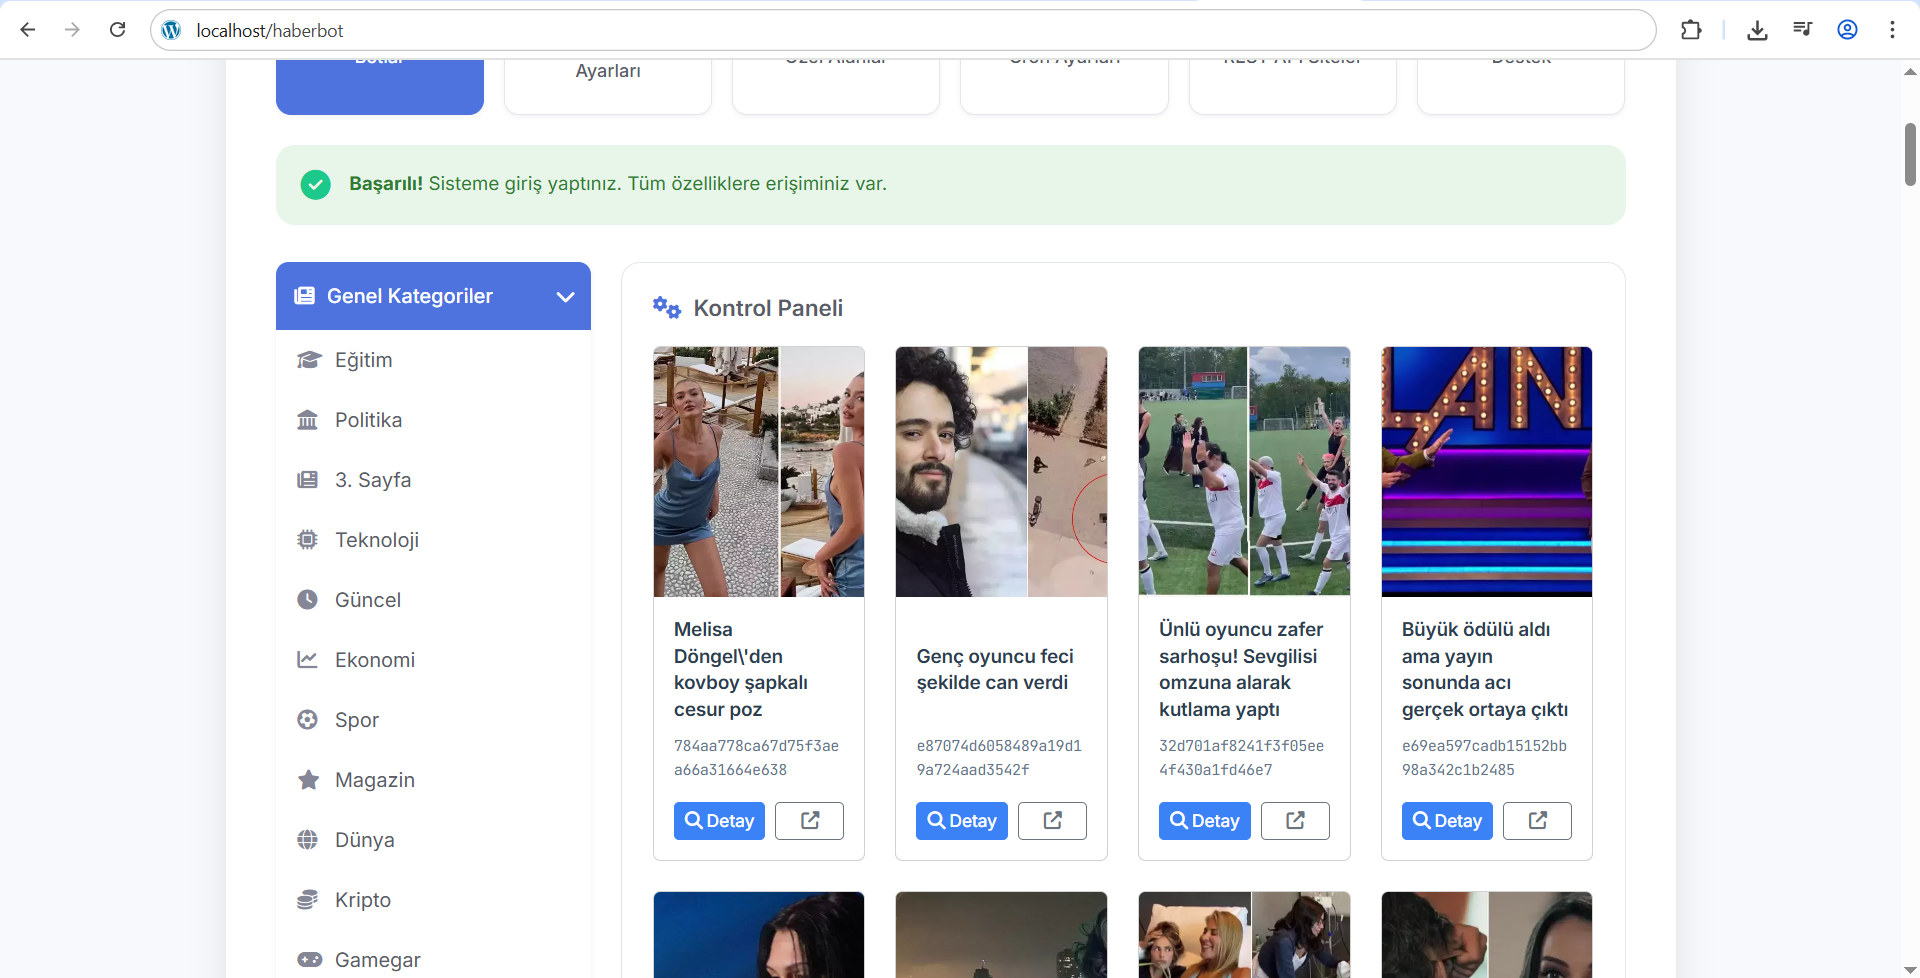Click Detay for Ünlü oyuncu zafer article

click(x=1205, y=821)
